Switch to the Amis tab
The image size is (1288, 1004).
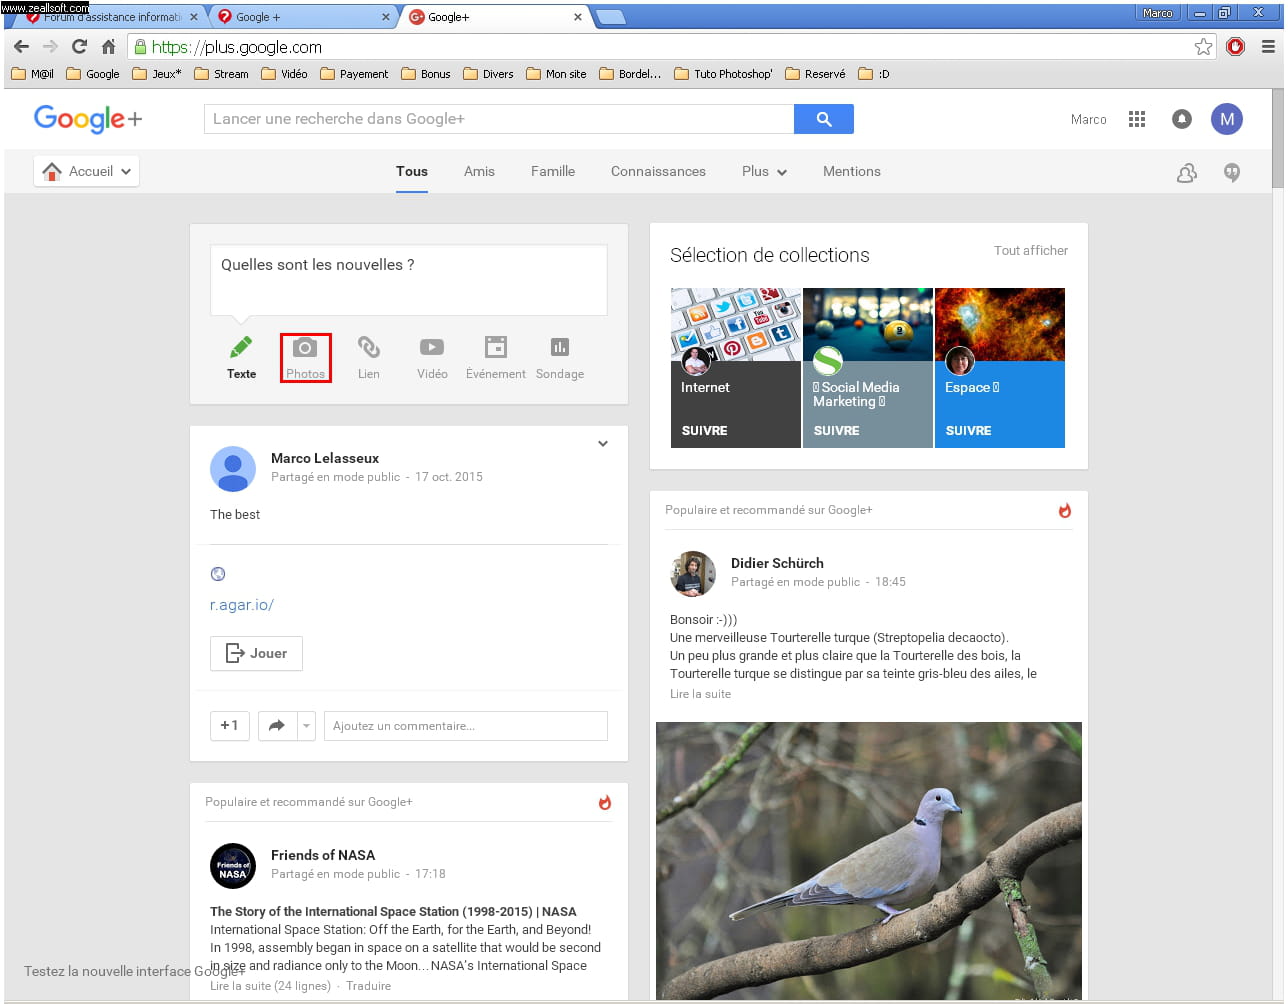coord(479,172)
